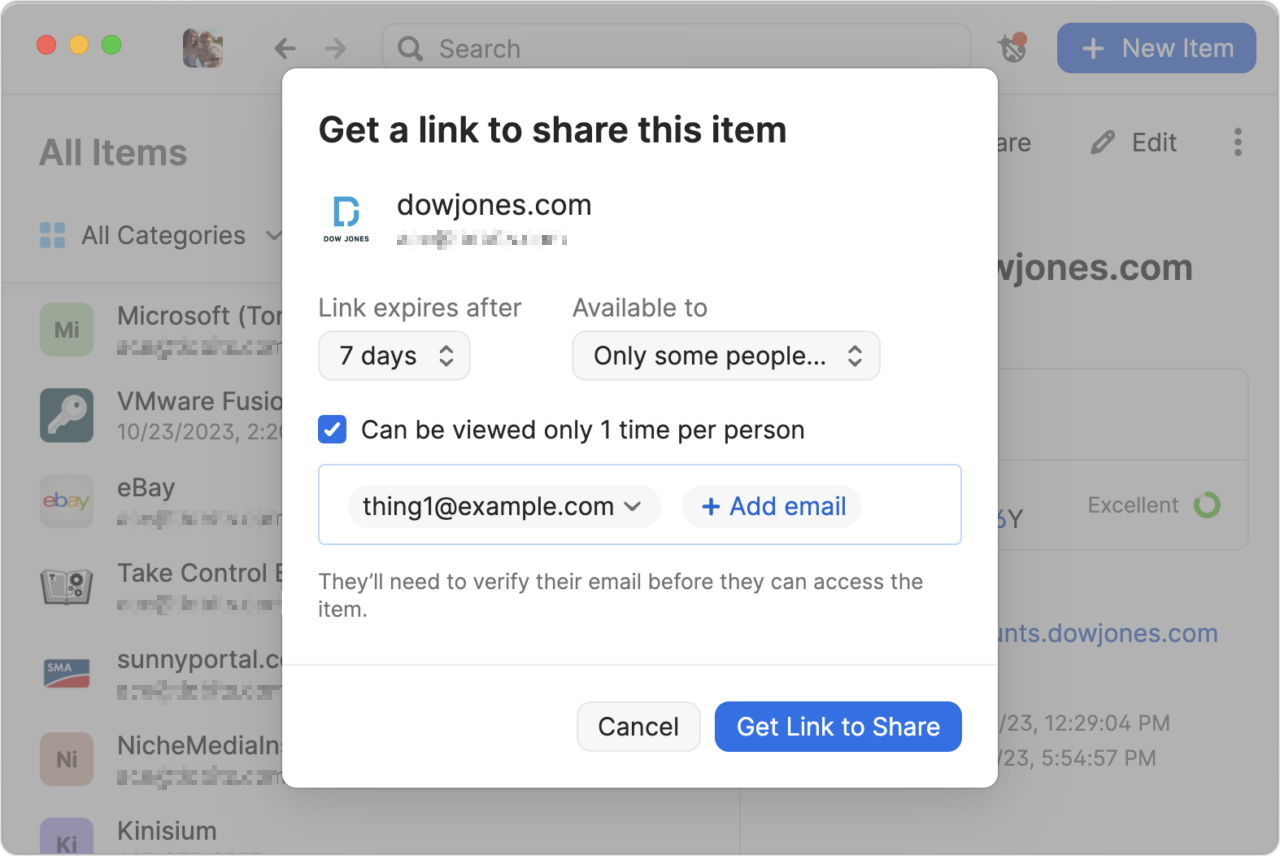Screen dimensions: 1280x856
Task: Expand the All Categories filter
Action: [161, 236]
